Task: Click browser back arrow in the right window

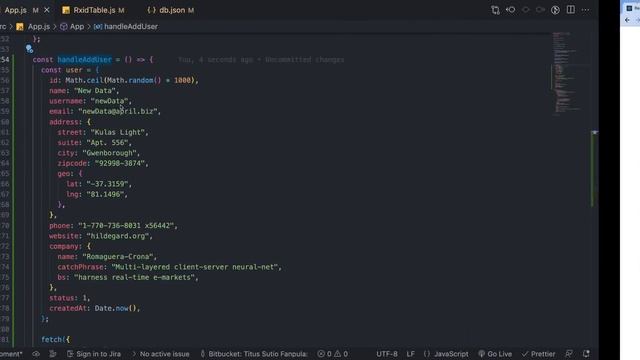Action: (x=627, y=20)
